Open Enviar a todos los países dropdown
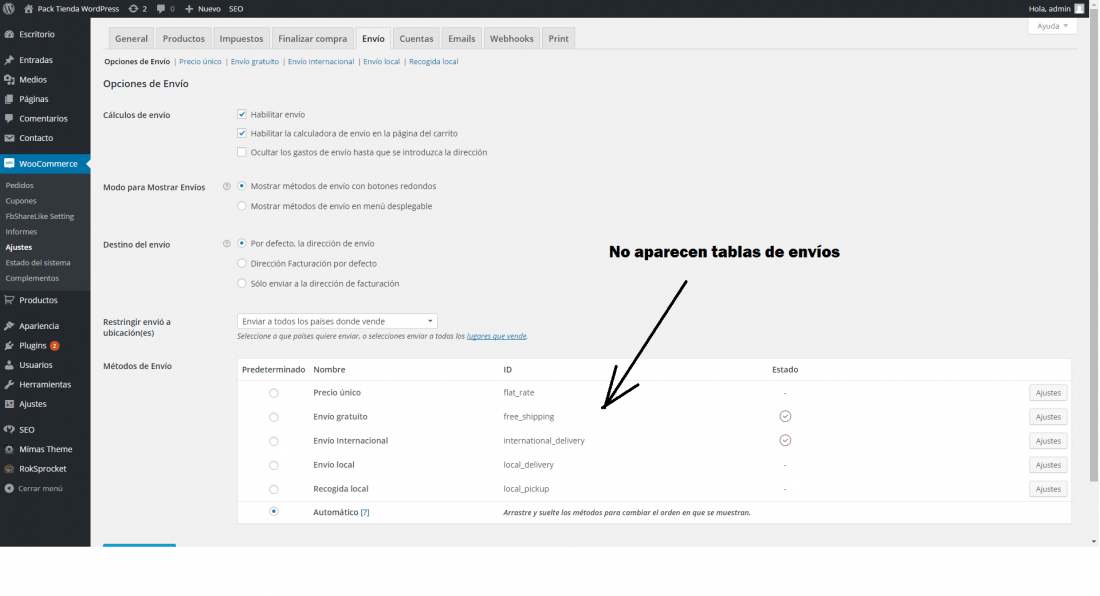 click(x=337, y=321)
